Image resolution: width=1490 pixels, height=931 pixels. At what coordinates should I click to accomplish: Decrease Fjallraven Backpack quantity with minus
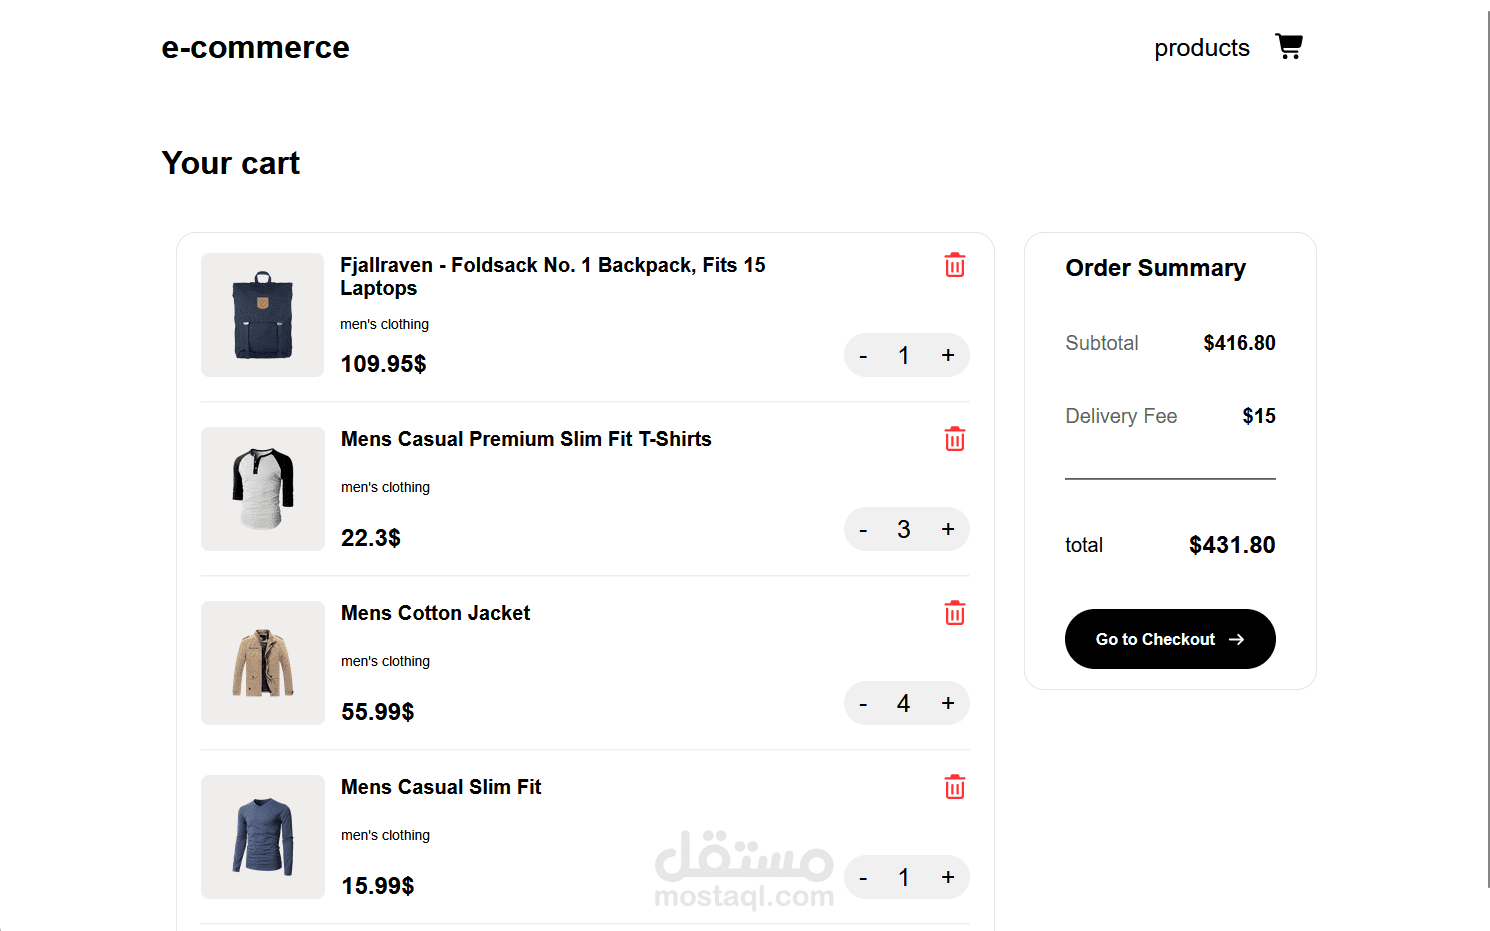[x=863, y=356]
